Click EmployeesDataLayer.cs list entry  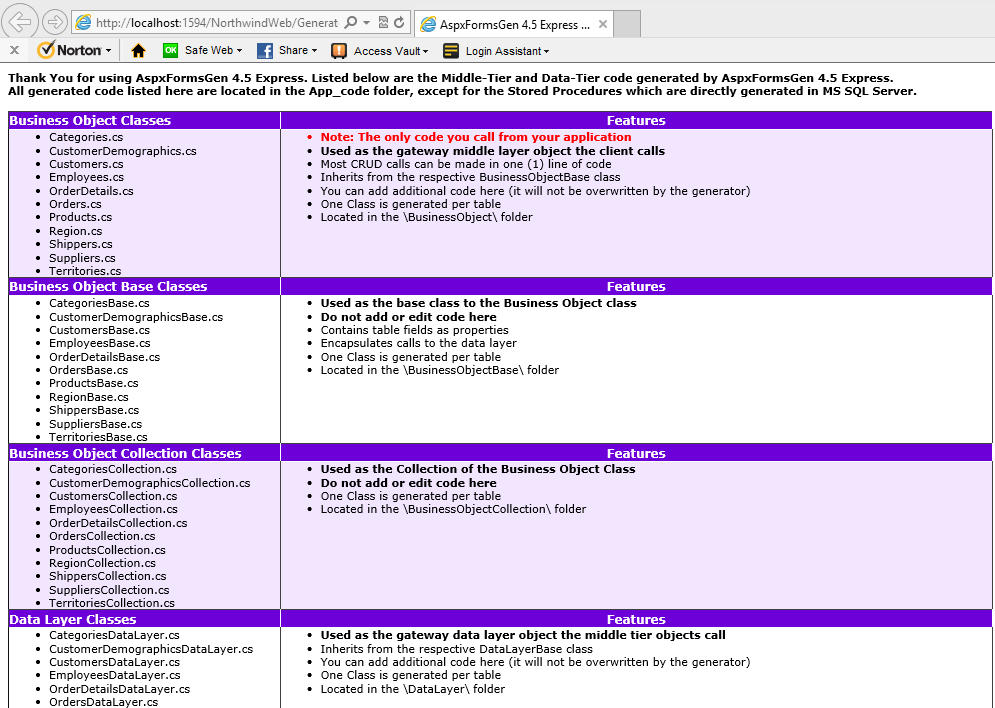(115, 676)
